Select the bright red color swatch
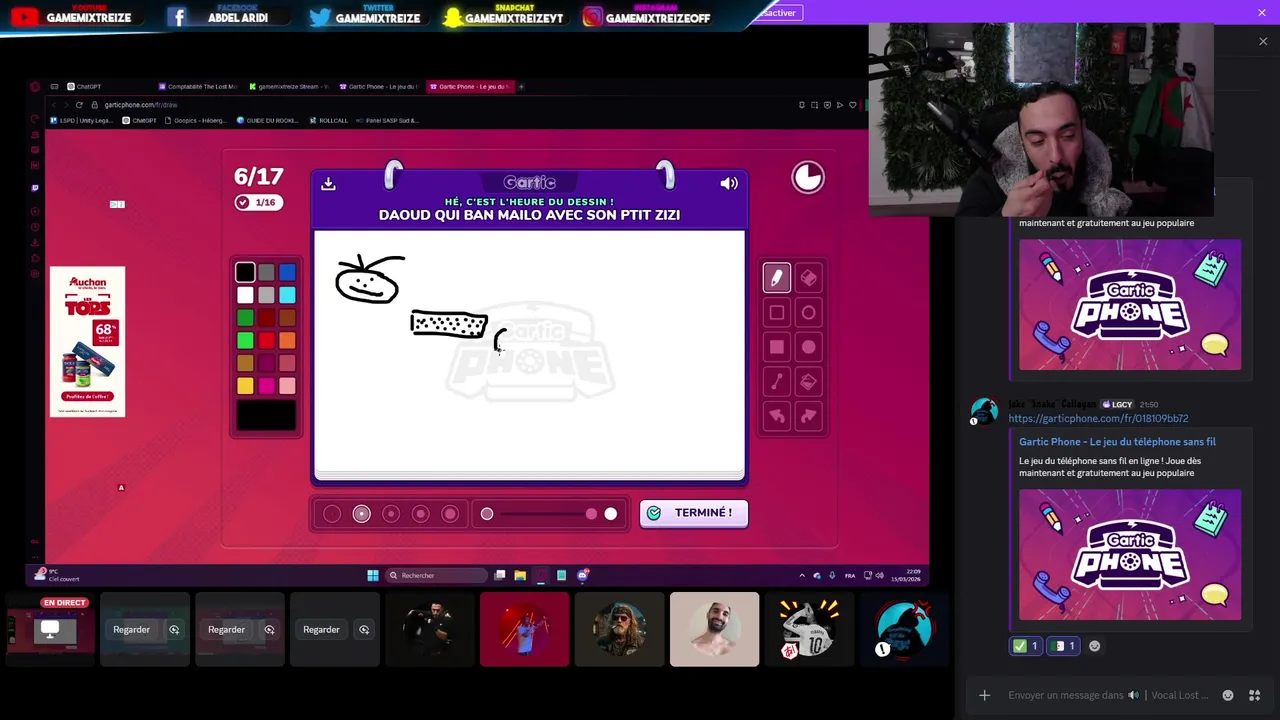The height and width of the screenshot is (720, 1280). tap(266, 341)
